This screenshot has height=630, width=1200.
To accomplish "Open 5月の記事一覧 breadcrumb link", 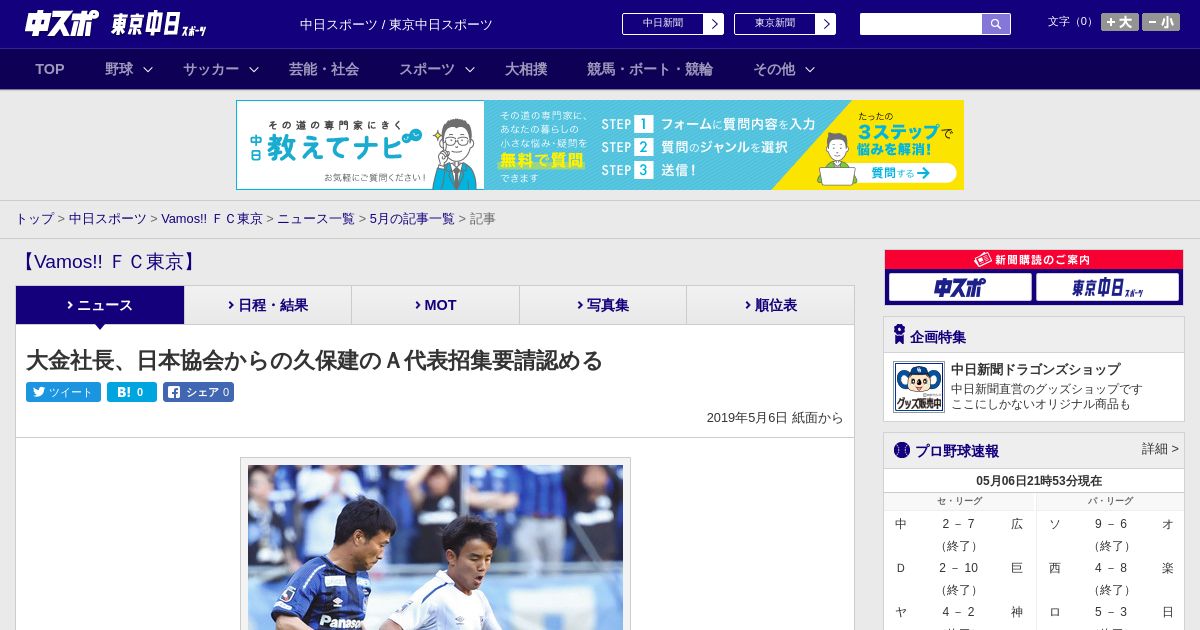I will click(412, 219).
